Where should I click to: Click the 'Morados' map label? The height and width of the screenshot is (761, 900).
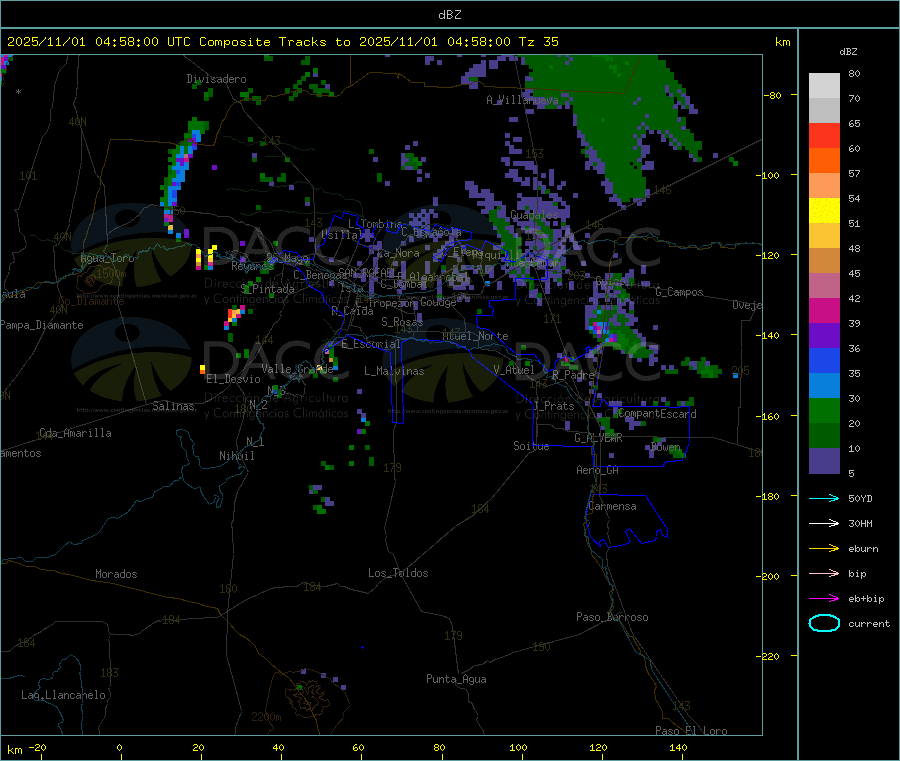pos(116,574)
